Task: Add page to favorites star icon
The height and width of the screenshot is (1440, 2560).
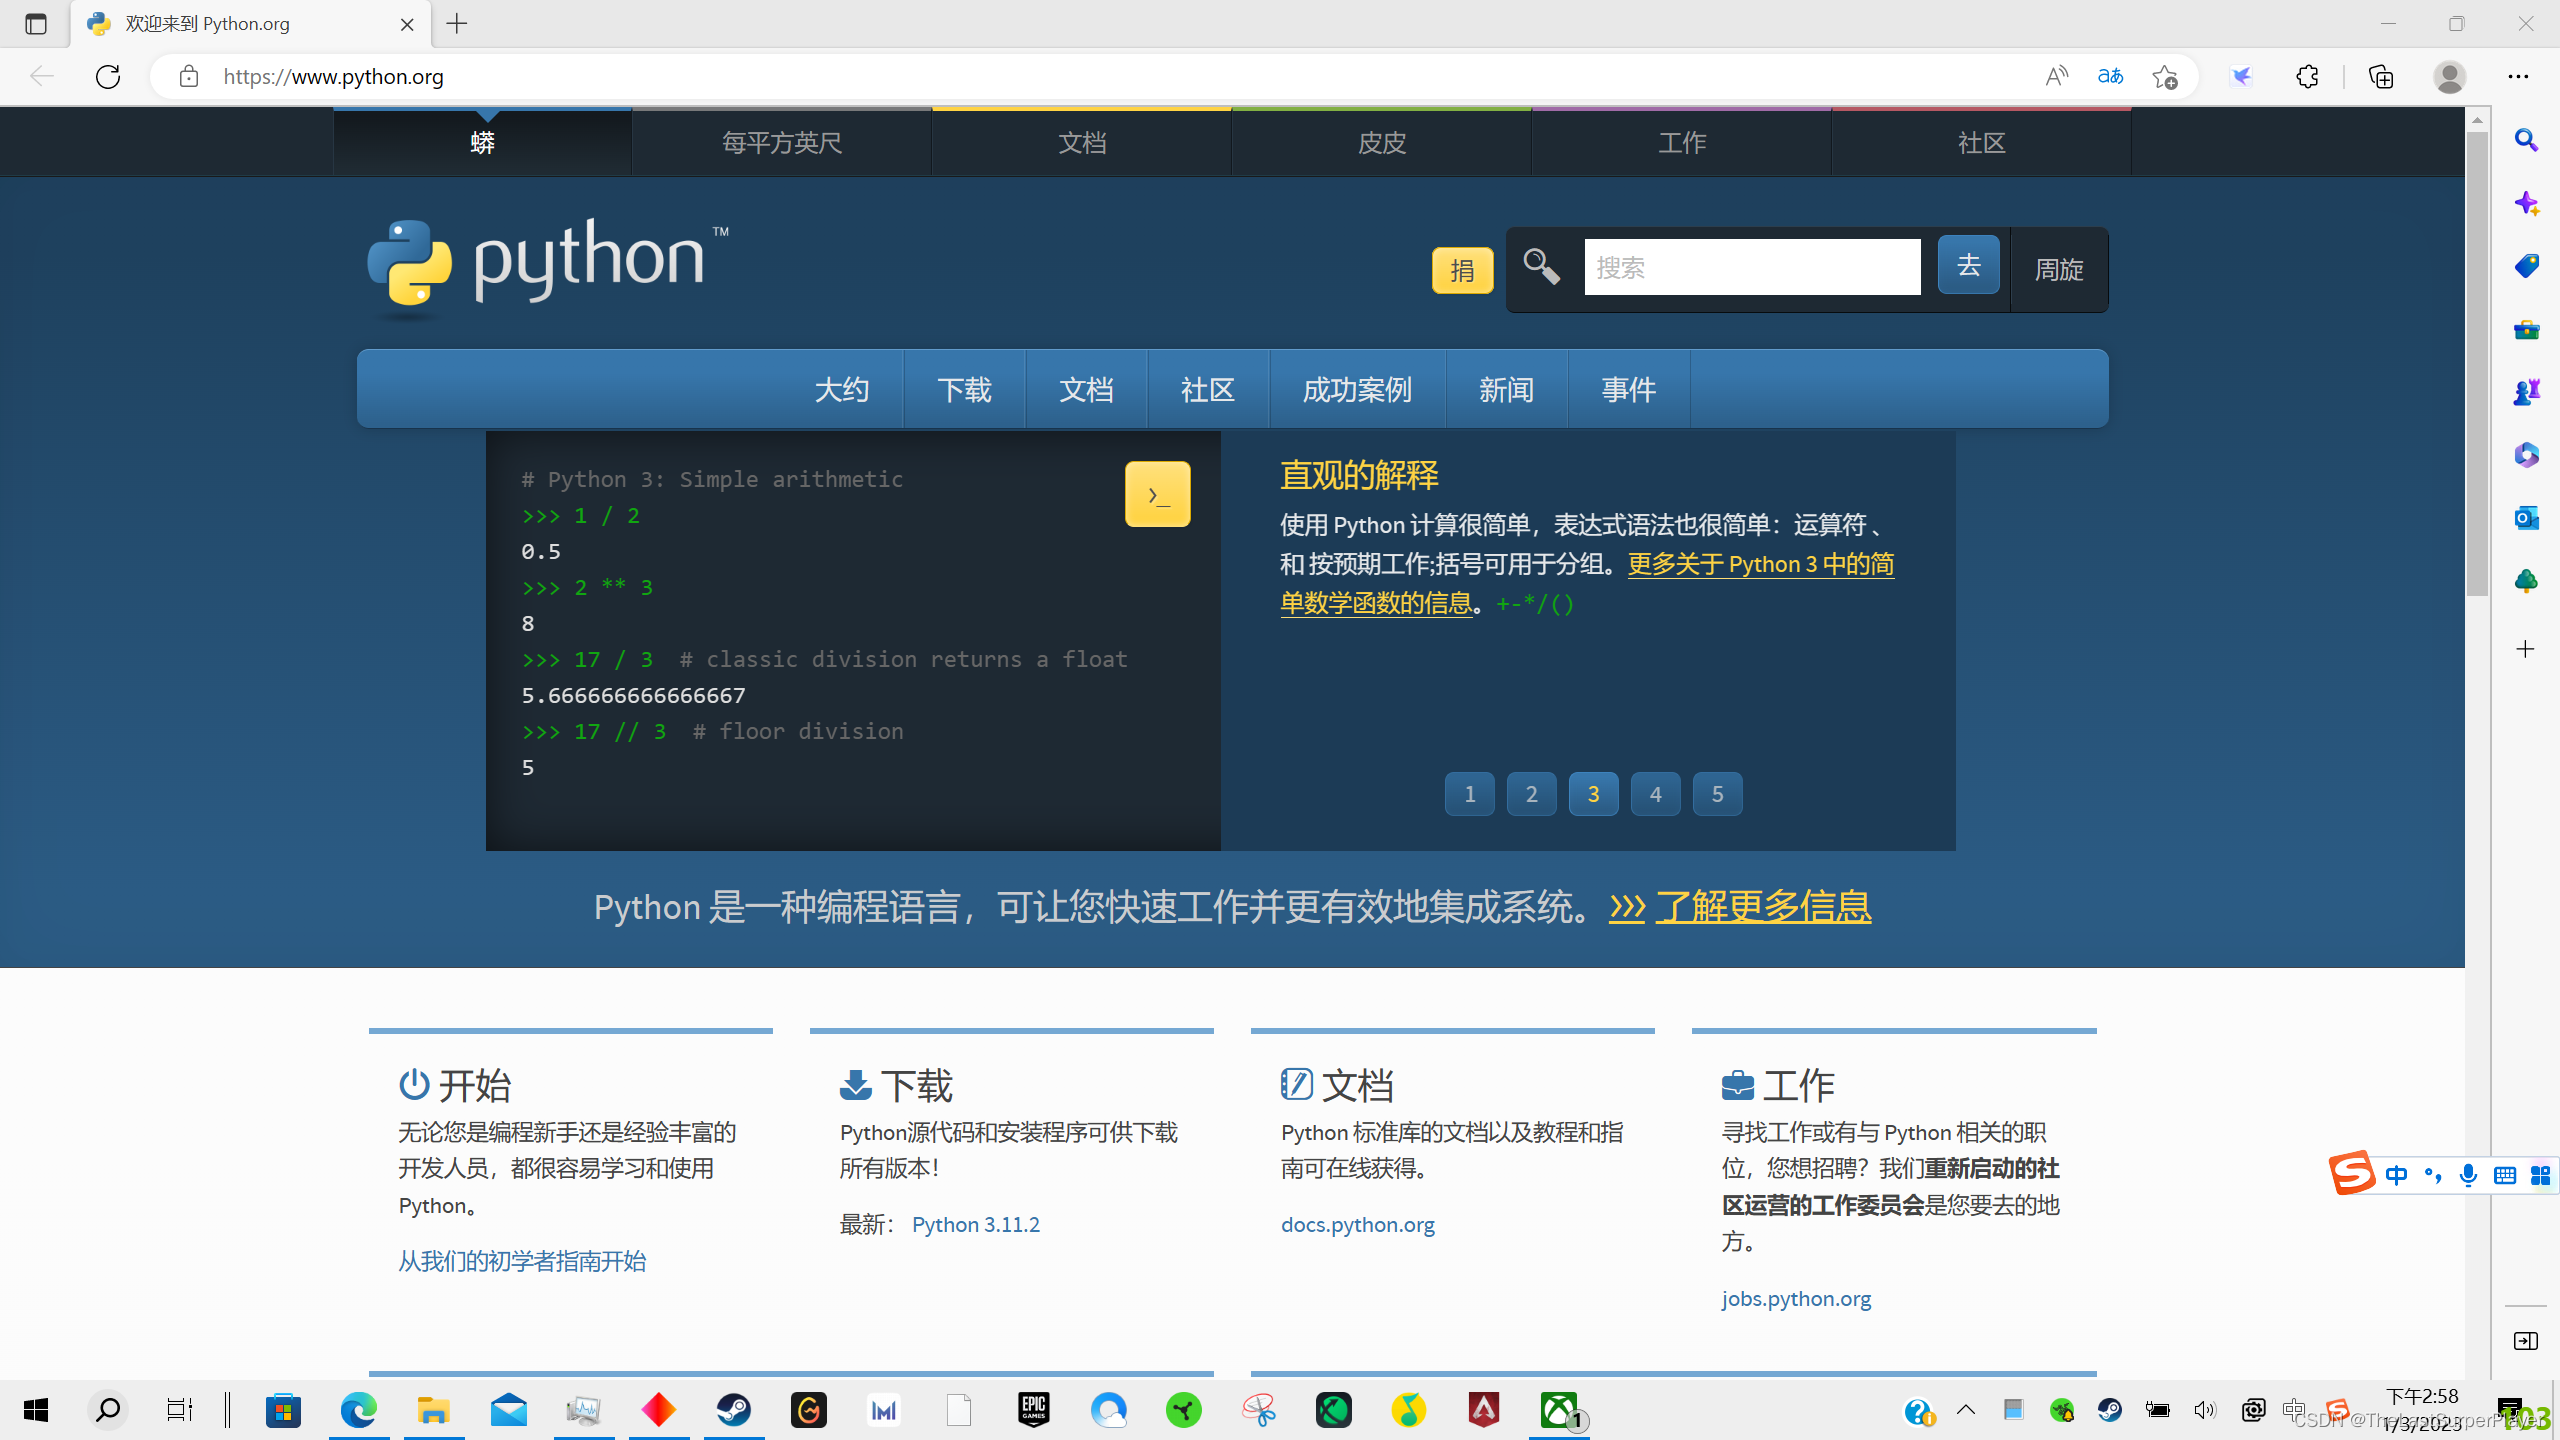Action: pyautogui.click(x=2165, y=77)
